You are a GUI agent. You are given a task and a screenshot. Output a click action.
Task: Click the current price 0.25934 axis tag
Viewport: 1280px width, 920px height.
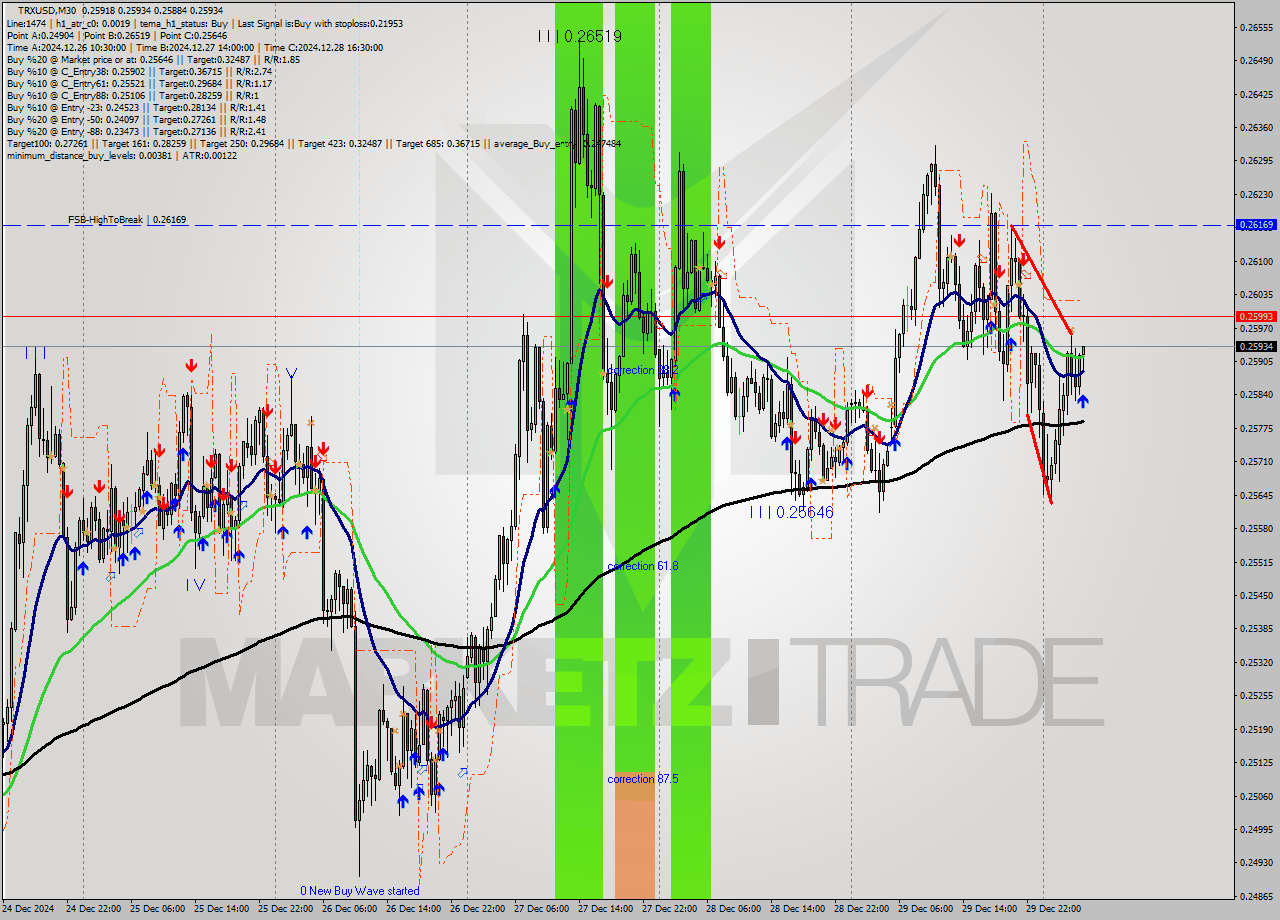[1256, 346]
